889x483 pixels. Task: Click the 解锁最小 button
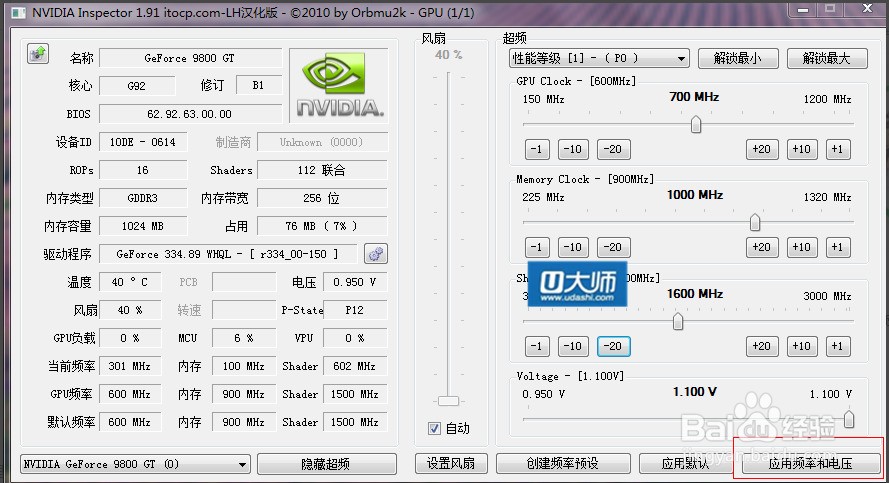738,58
